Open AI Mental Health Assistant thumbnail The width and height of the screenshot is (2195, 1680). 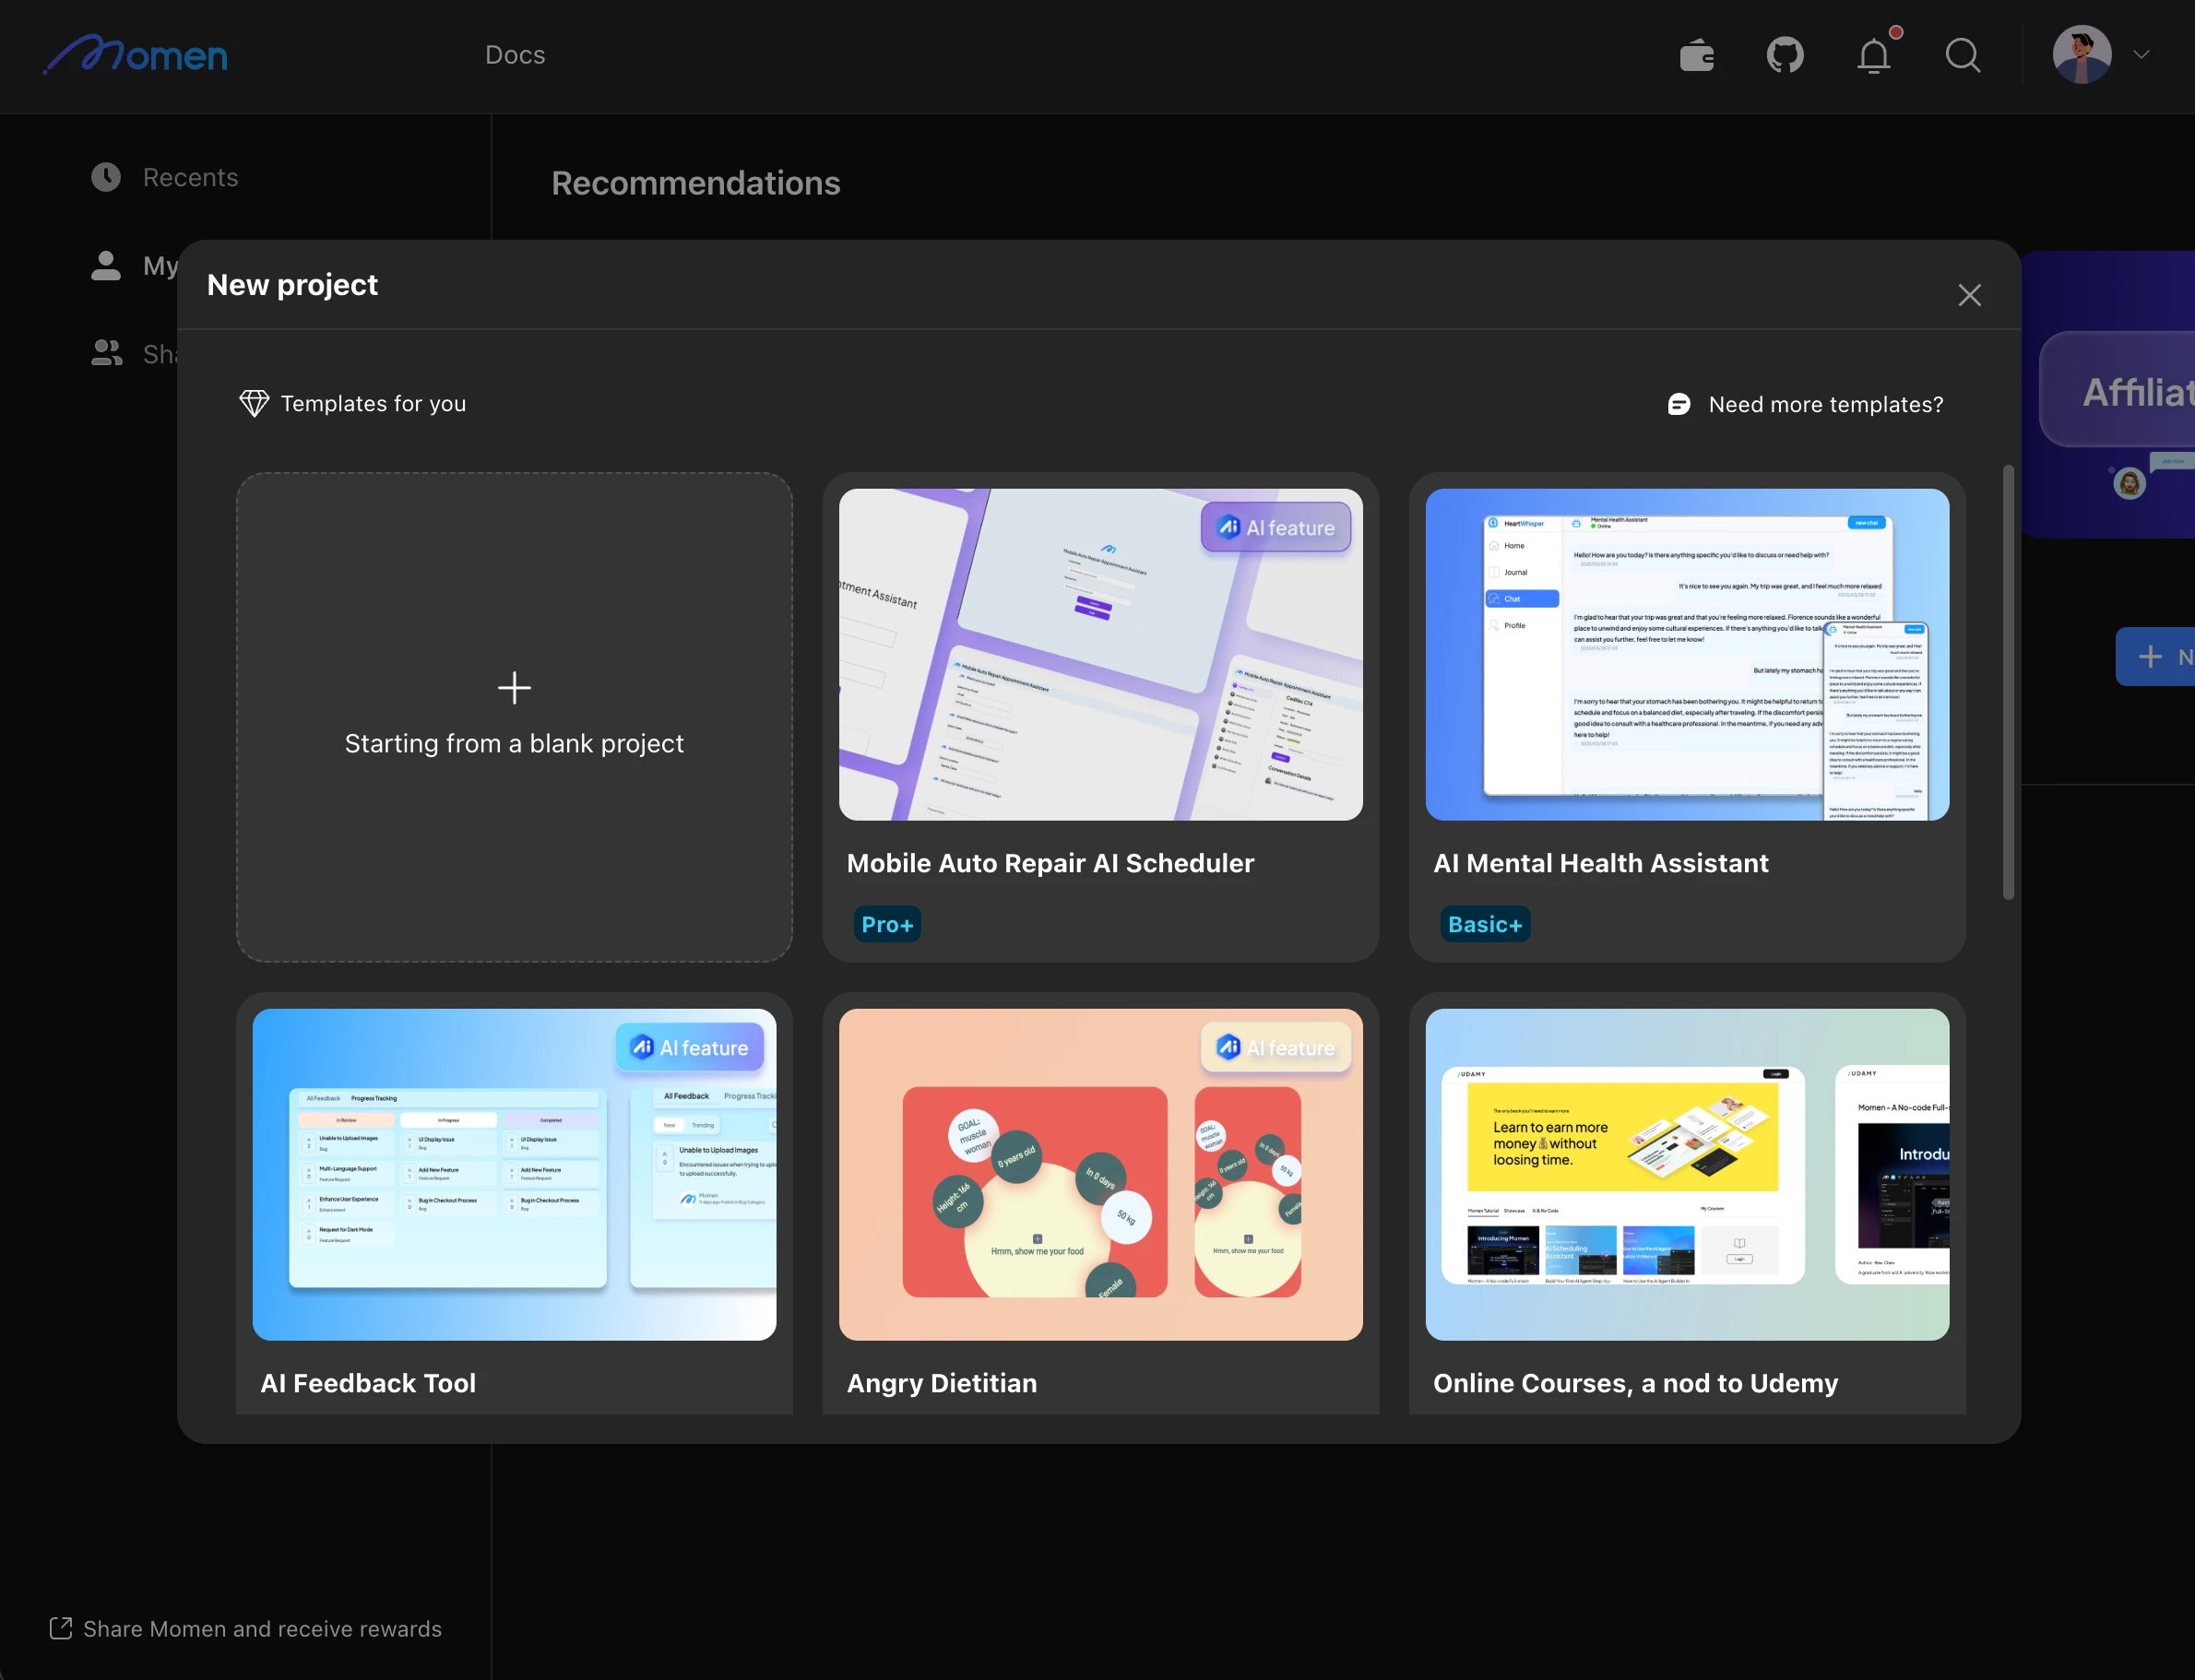pyautogui.click(x=1687, y=654)
